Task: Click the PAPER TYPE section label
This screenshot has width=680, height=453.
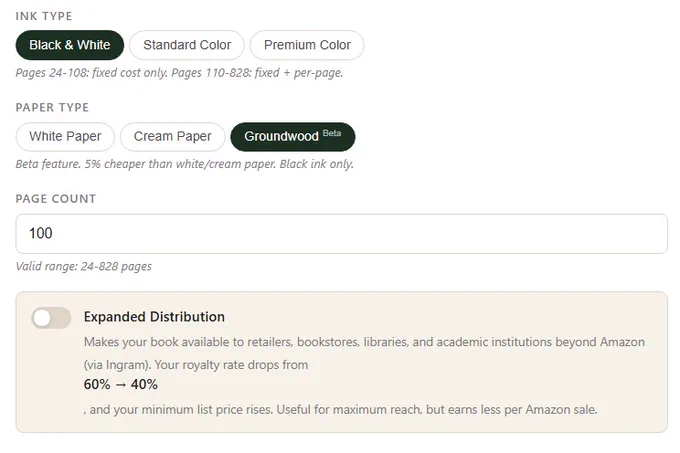Action: [x=52, y=107]
